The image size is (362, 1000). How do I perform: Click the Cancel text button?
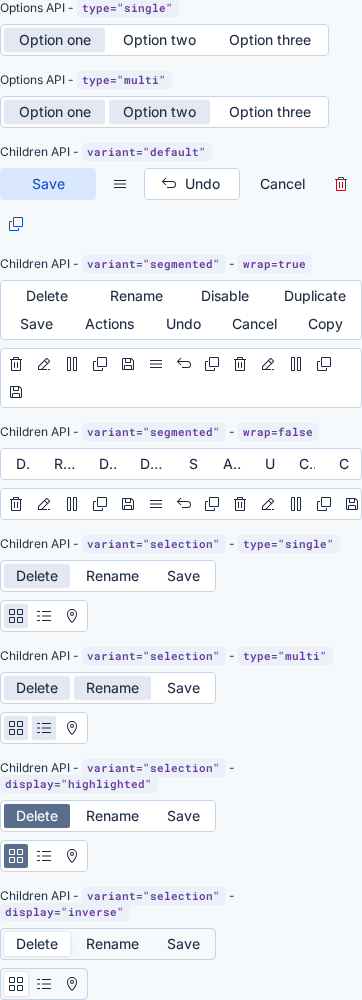[282, 184]
